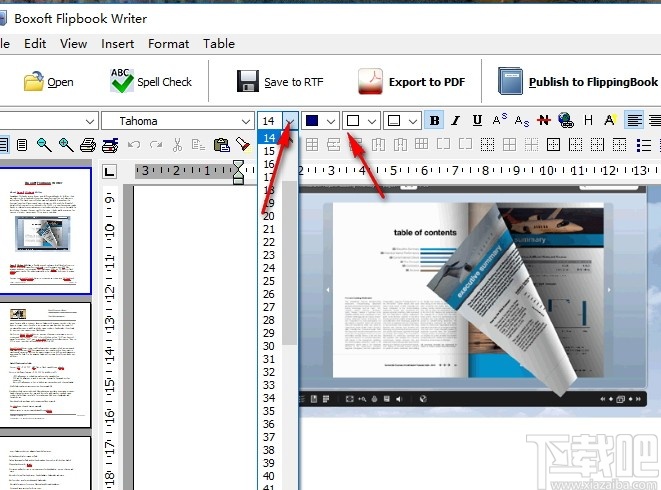This screenshot has height=490, width=661.
Task: Click the dark blue text color swatch
Action: coord(312,121)
